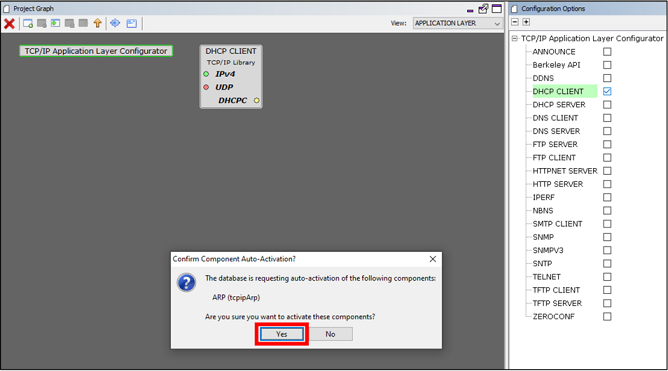Click the detach window icon in Project Graph header
668x371 pixels.
pos(483,9)
